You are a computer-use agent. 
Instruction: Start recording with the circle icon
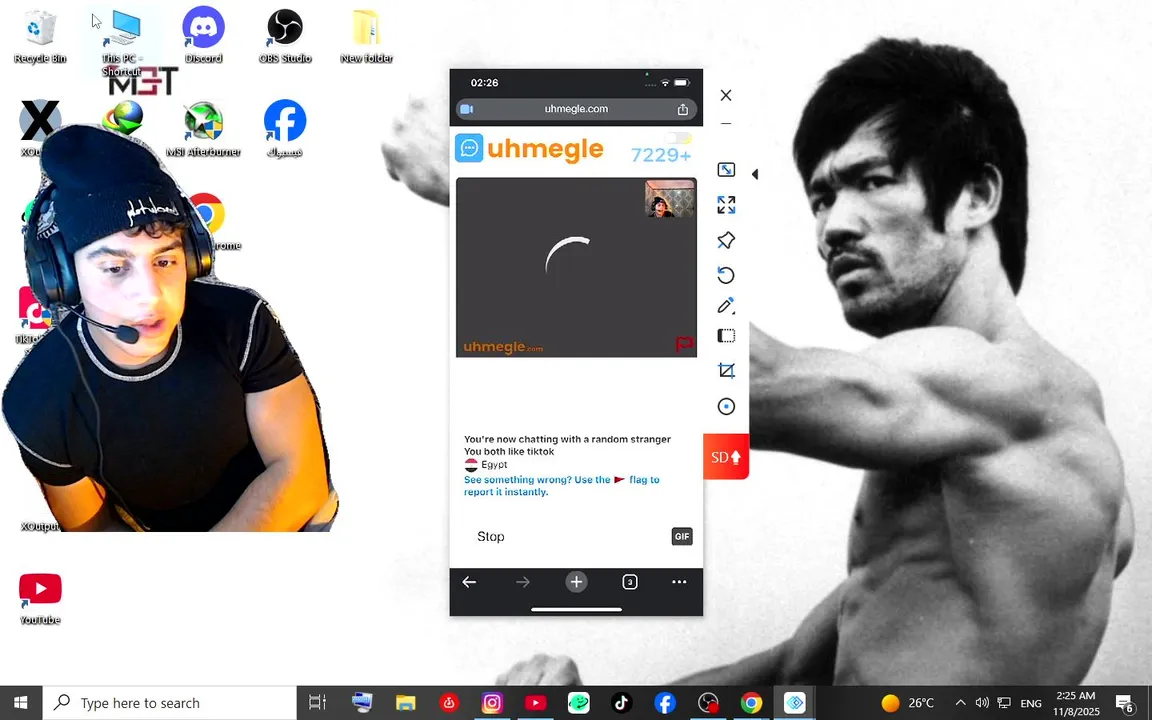(726, 406)
